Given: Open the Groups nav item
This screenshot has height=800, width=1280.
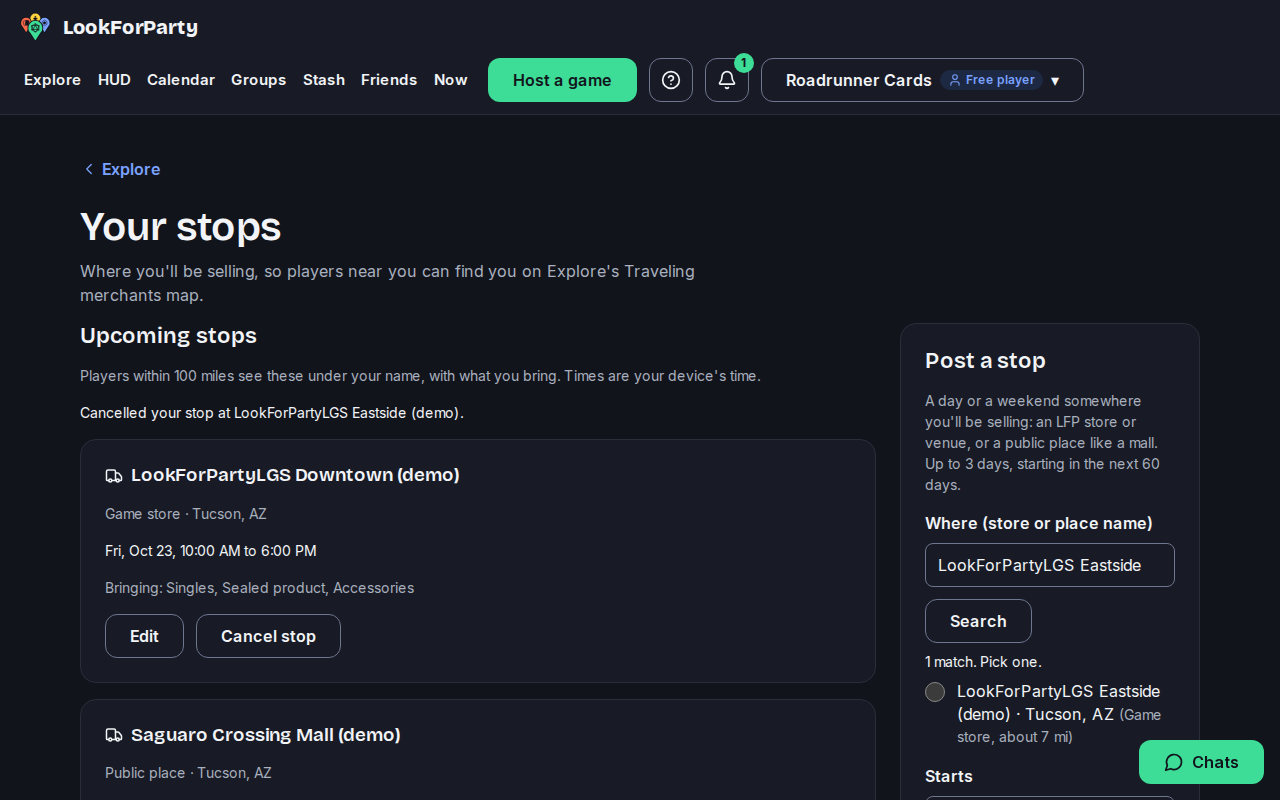Looking at the screenshot, I should point(259,80).
